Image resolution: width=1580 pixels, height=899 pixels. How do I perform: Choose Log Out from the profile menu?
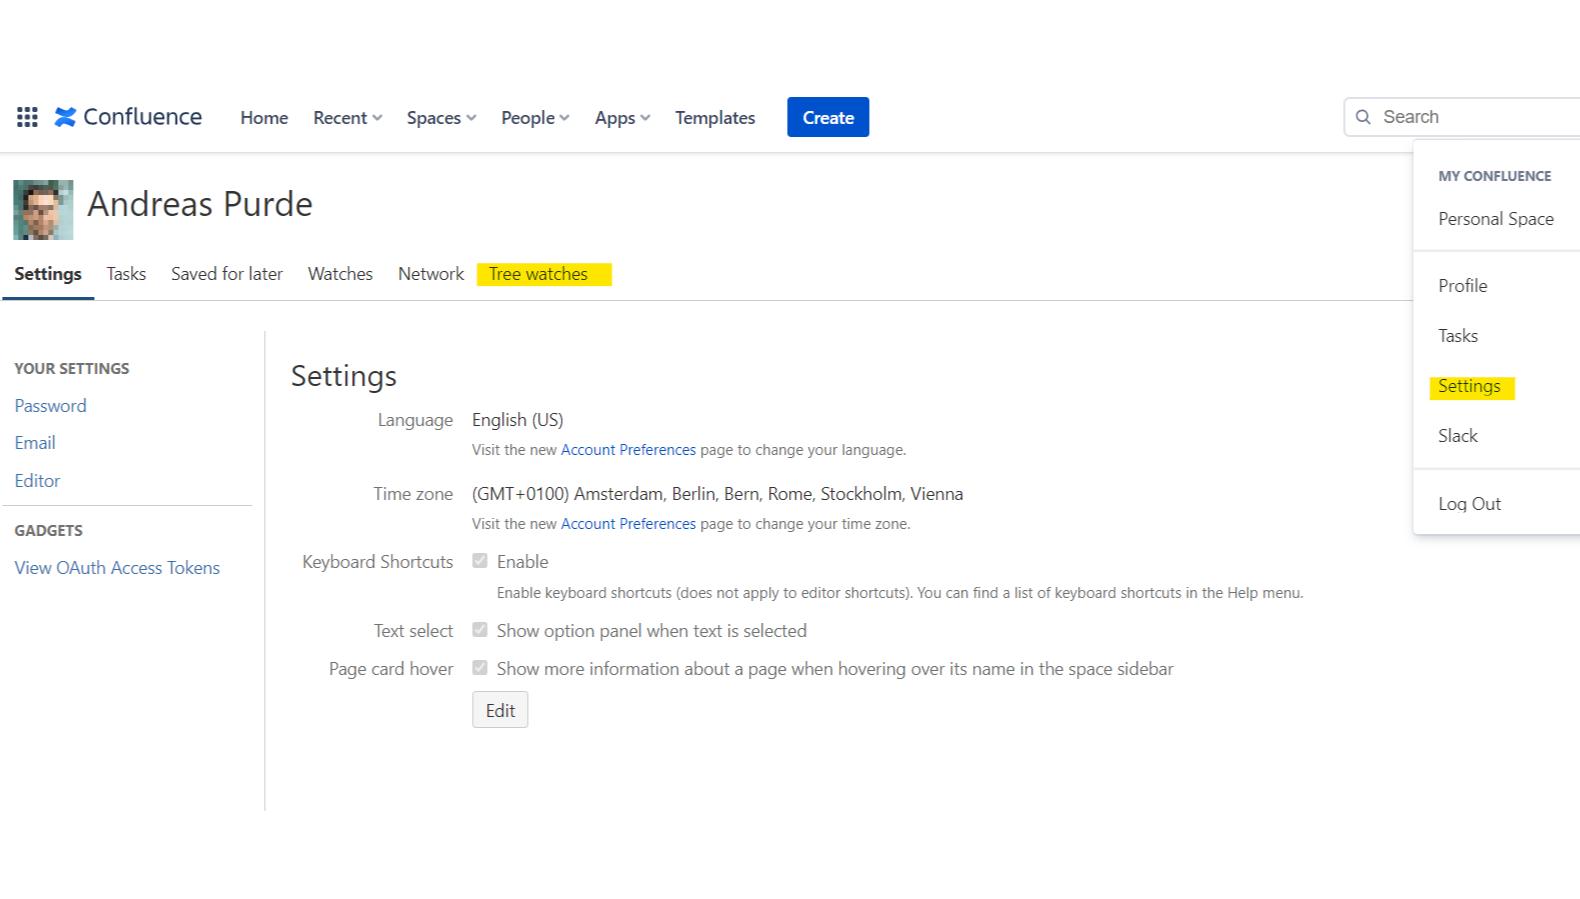[x=1469, y=504]
